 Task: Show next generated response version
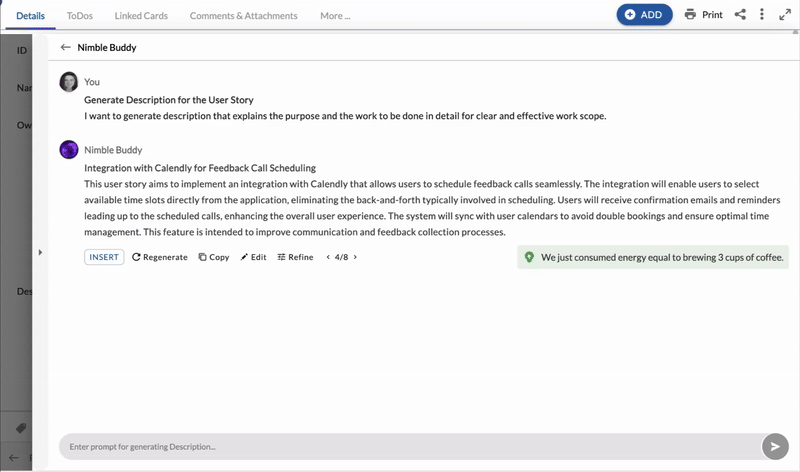point(355,257)
